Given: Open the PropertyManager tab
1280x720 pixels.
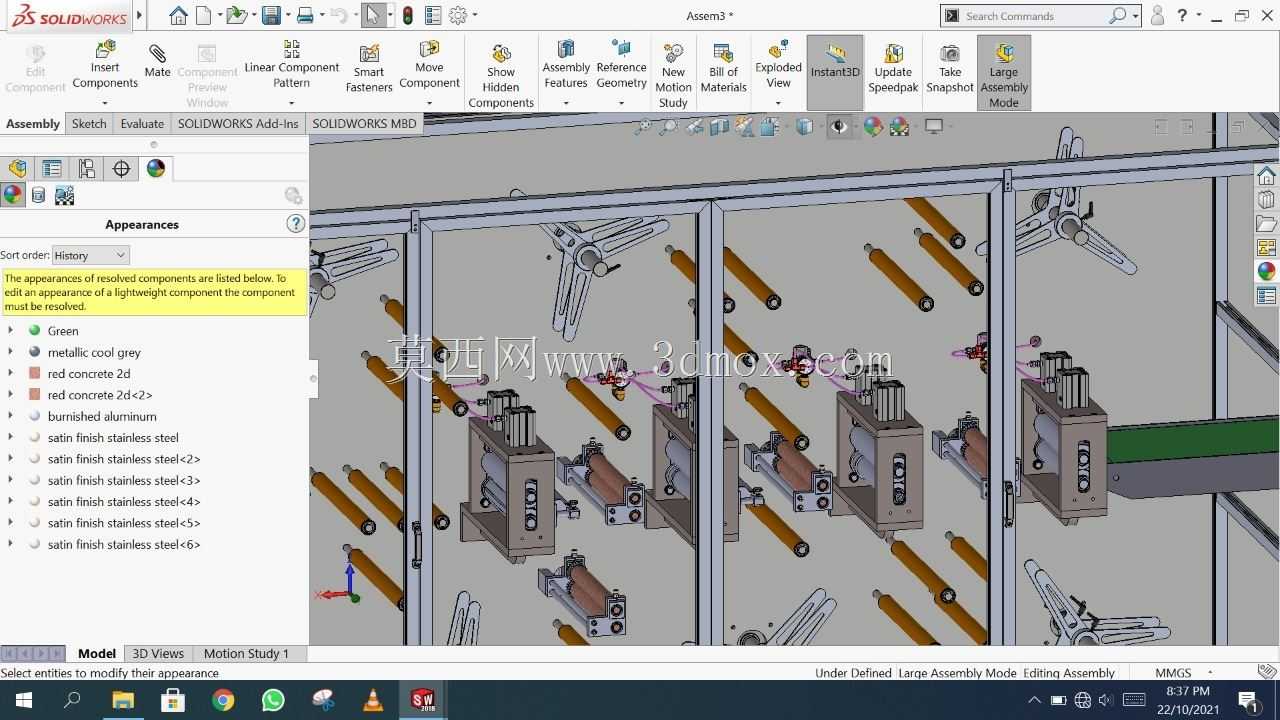Looking at the screenshot, I should 52,168.
